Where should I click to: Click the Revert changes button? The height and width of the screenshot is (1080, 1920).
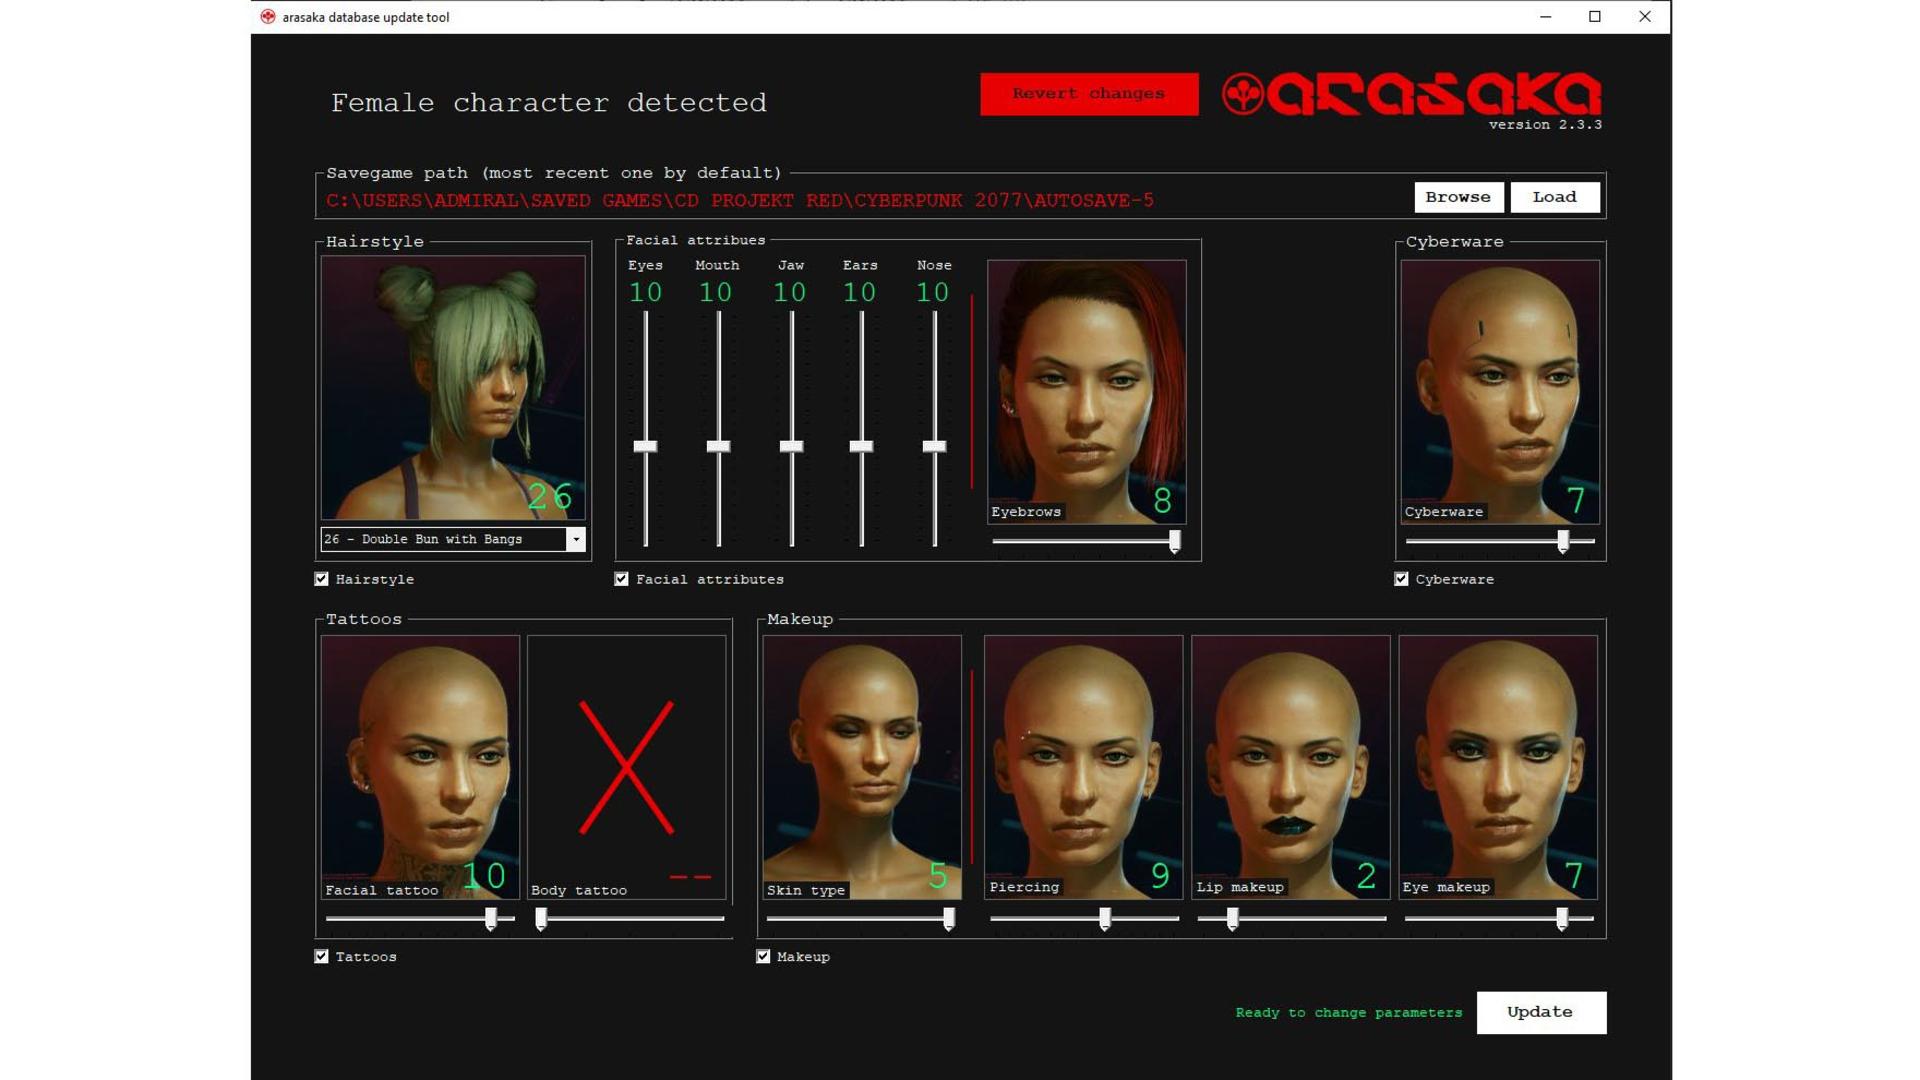pos(1089,94)
